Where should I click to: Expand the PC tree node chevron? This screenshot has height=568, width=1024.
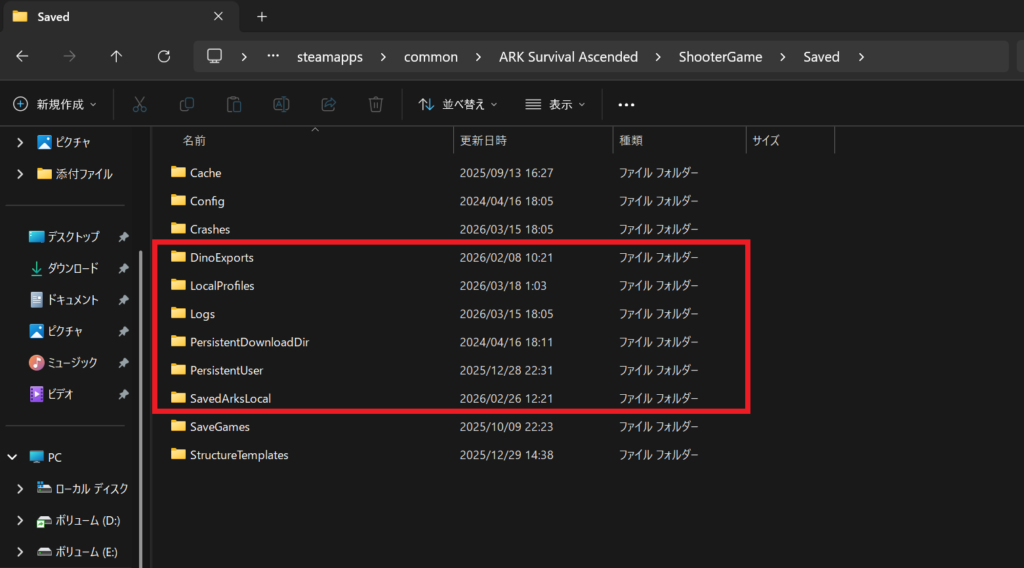[13, 457]
